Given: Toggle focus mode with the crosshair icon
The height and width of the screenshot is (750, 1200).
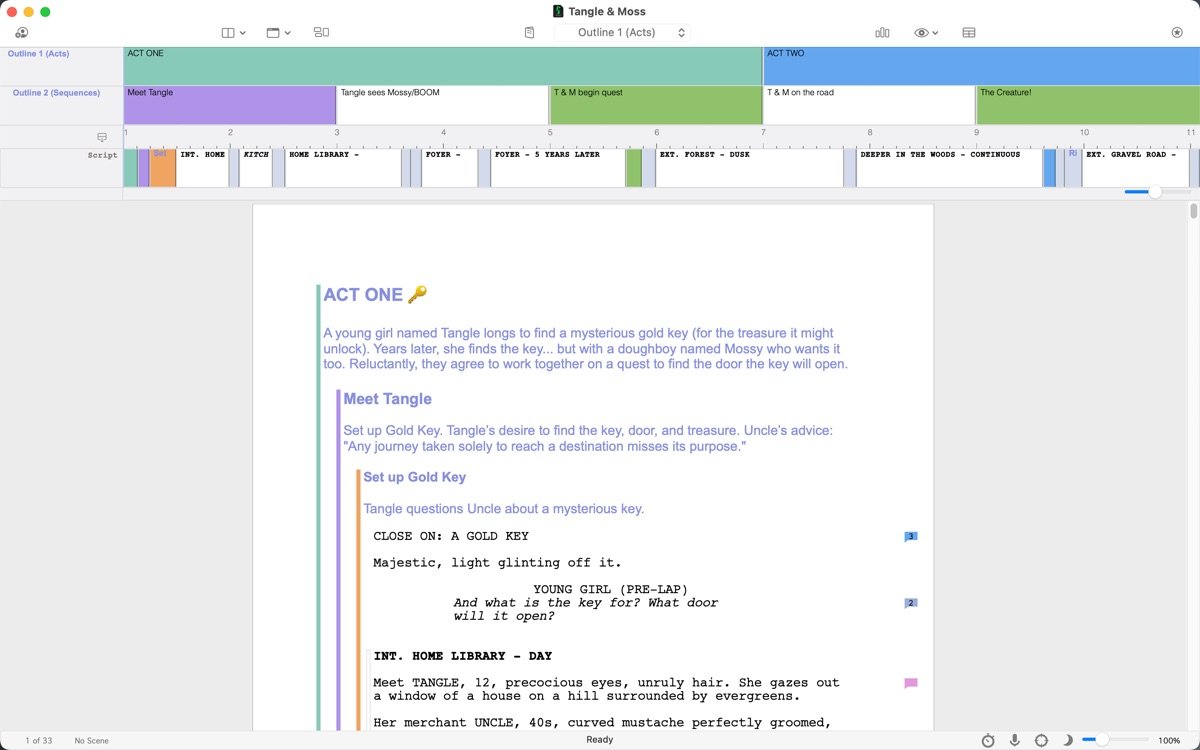Looking at the screenshot, I should coord(1041,740).
